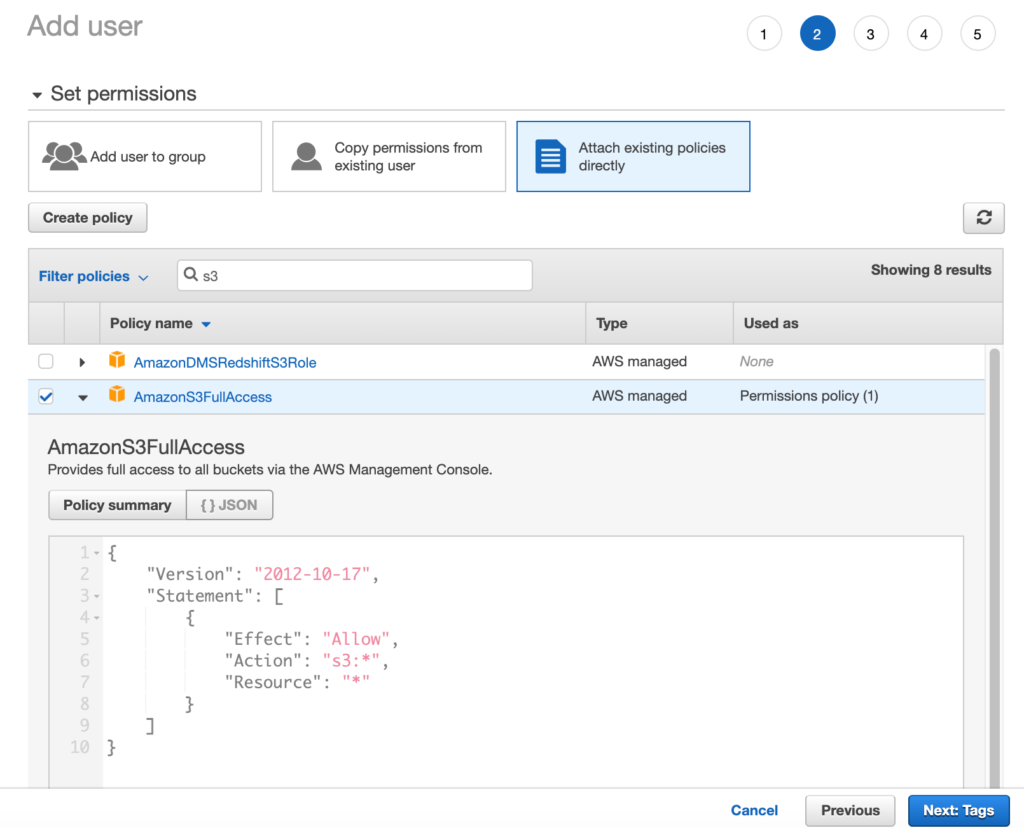This screenshot has width=1024, height=828.
Task: Click the policy list vertical scrollbar
Action: pyautogui.click(x=995, y=567)
